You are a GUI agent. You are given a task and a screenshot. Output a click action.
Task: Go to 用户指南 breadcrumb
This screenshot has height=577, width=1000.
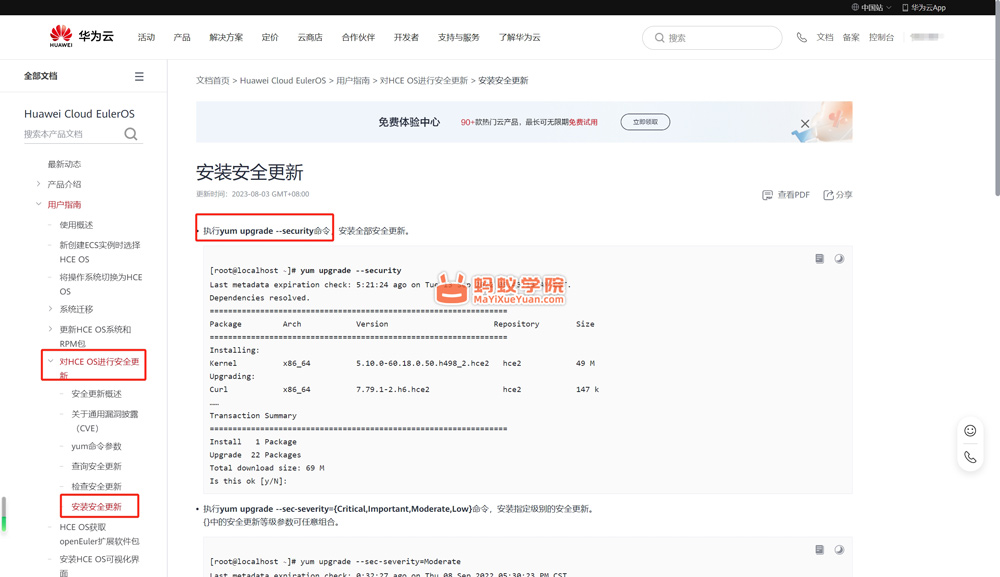(x=353, y=80)
